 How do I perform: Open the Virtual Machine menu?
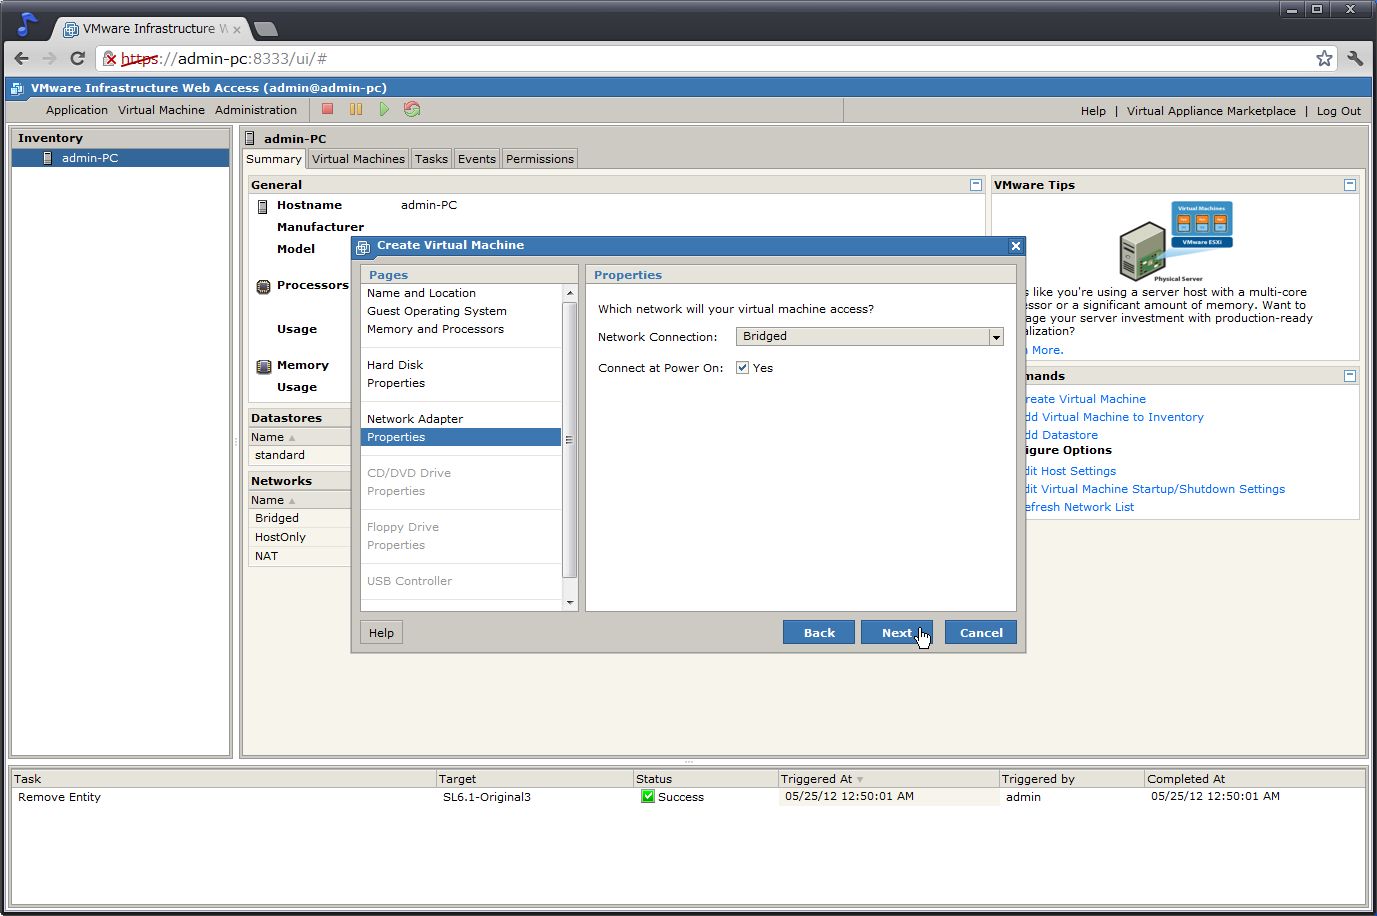click(x=161, y=110)
